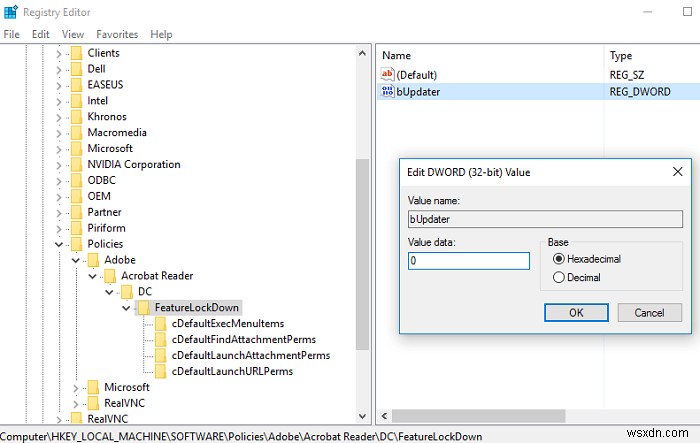Click the tree pane vertical scrollbar thumb
Viewport: 700px width, 443px height.
click(x=362, y=255)
